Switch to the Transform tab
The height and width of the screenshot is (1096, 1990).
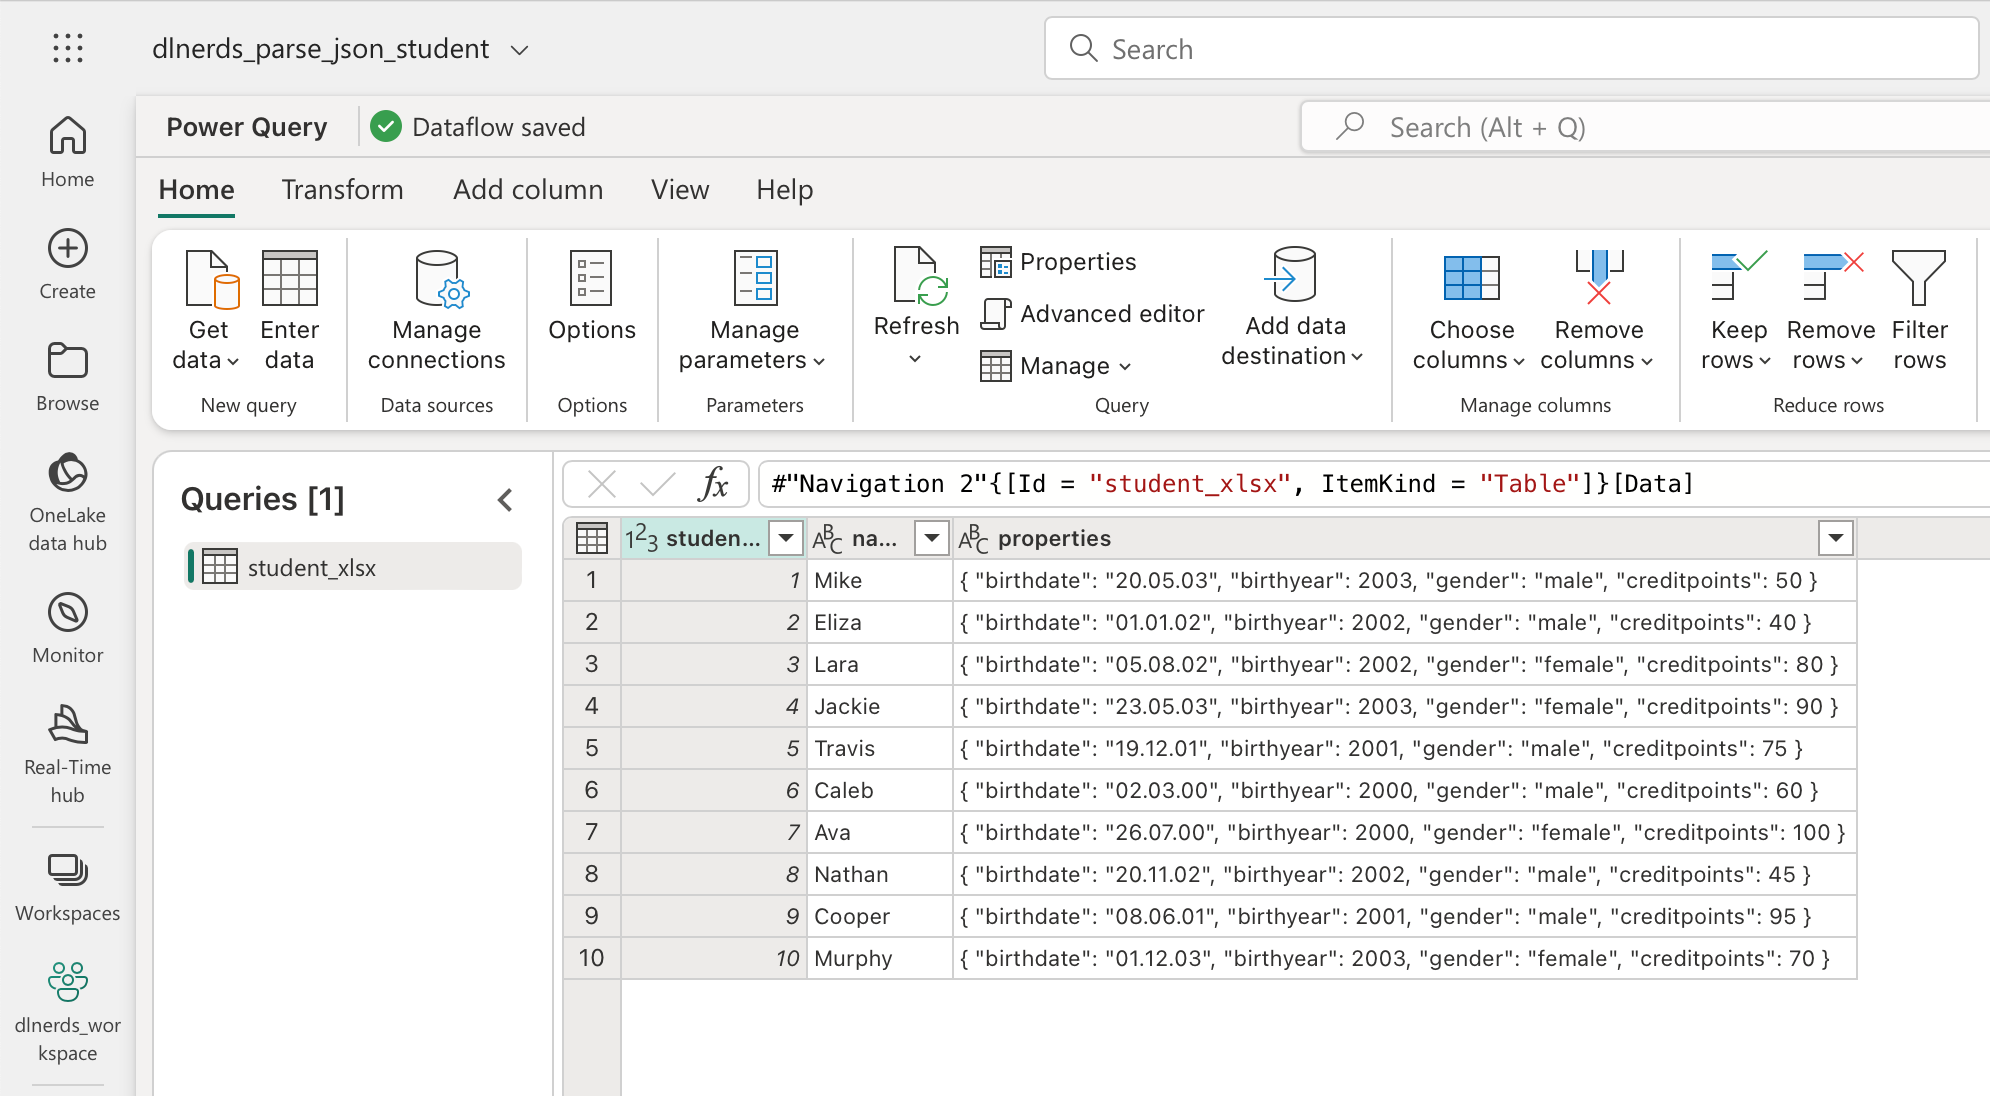click(342, 190)
